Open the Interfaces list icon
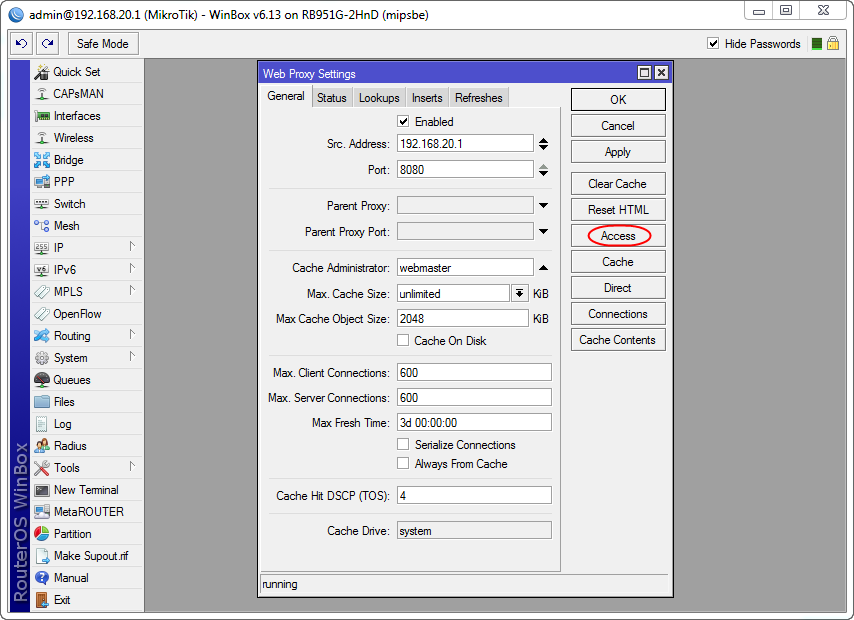The image size is (854, 620). coord(42,116)
